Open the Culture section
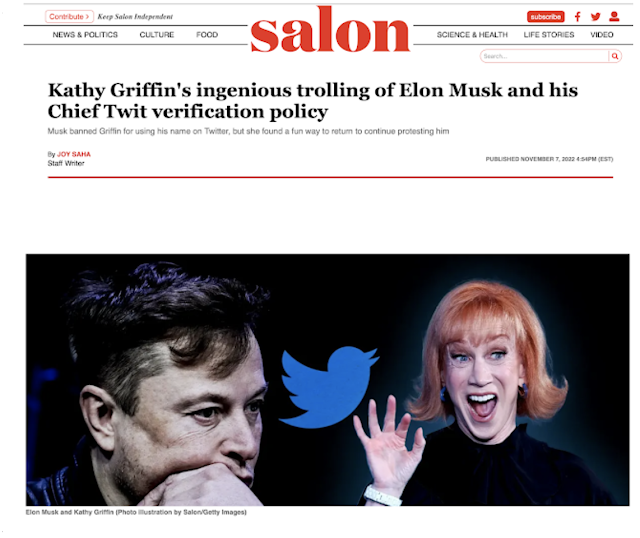The width and height of the screenshot is (640, 538). point(157,35)
